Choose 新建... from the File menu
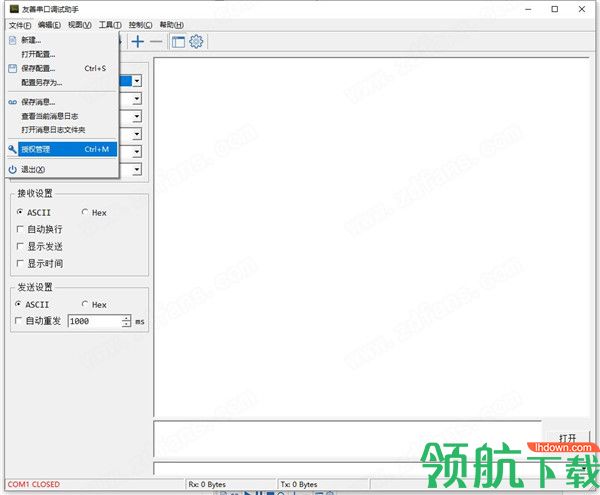 [x=62, y=40]
